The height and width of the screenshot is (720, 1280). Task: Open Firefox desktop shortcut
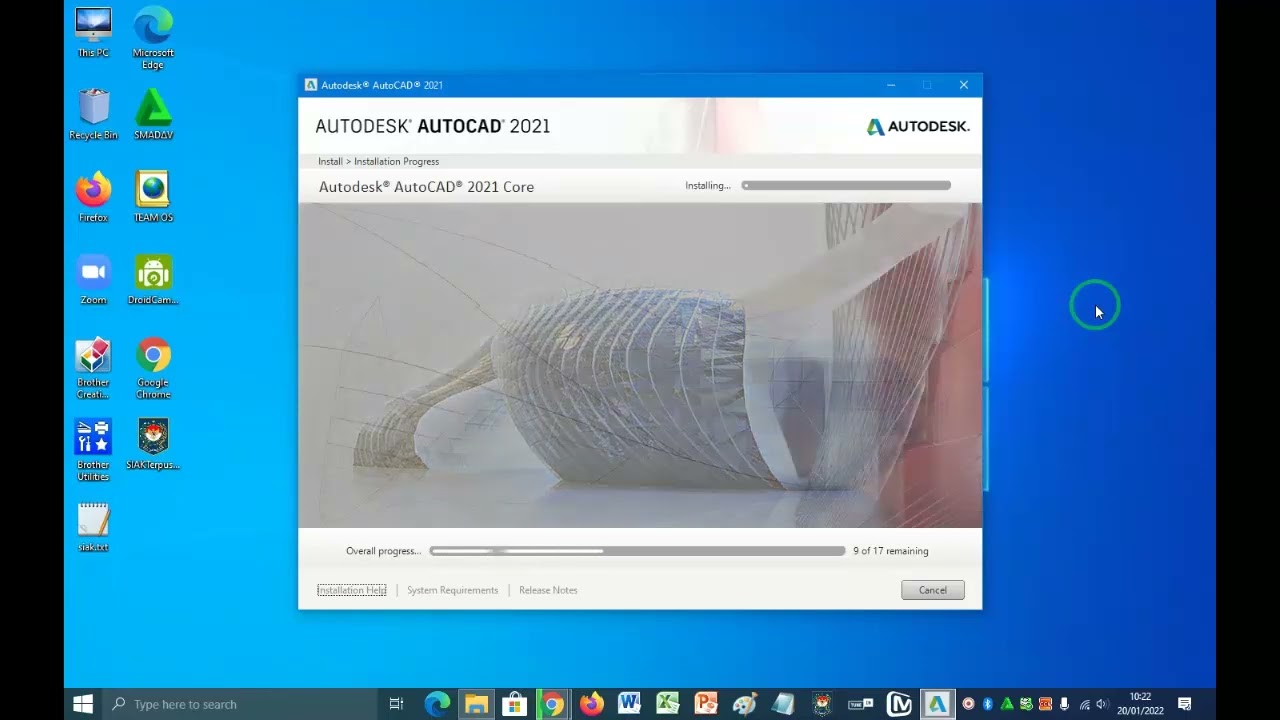pyautogui.click(x=93, y=197)
